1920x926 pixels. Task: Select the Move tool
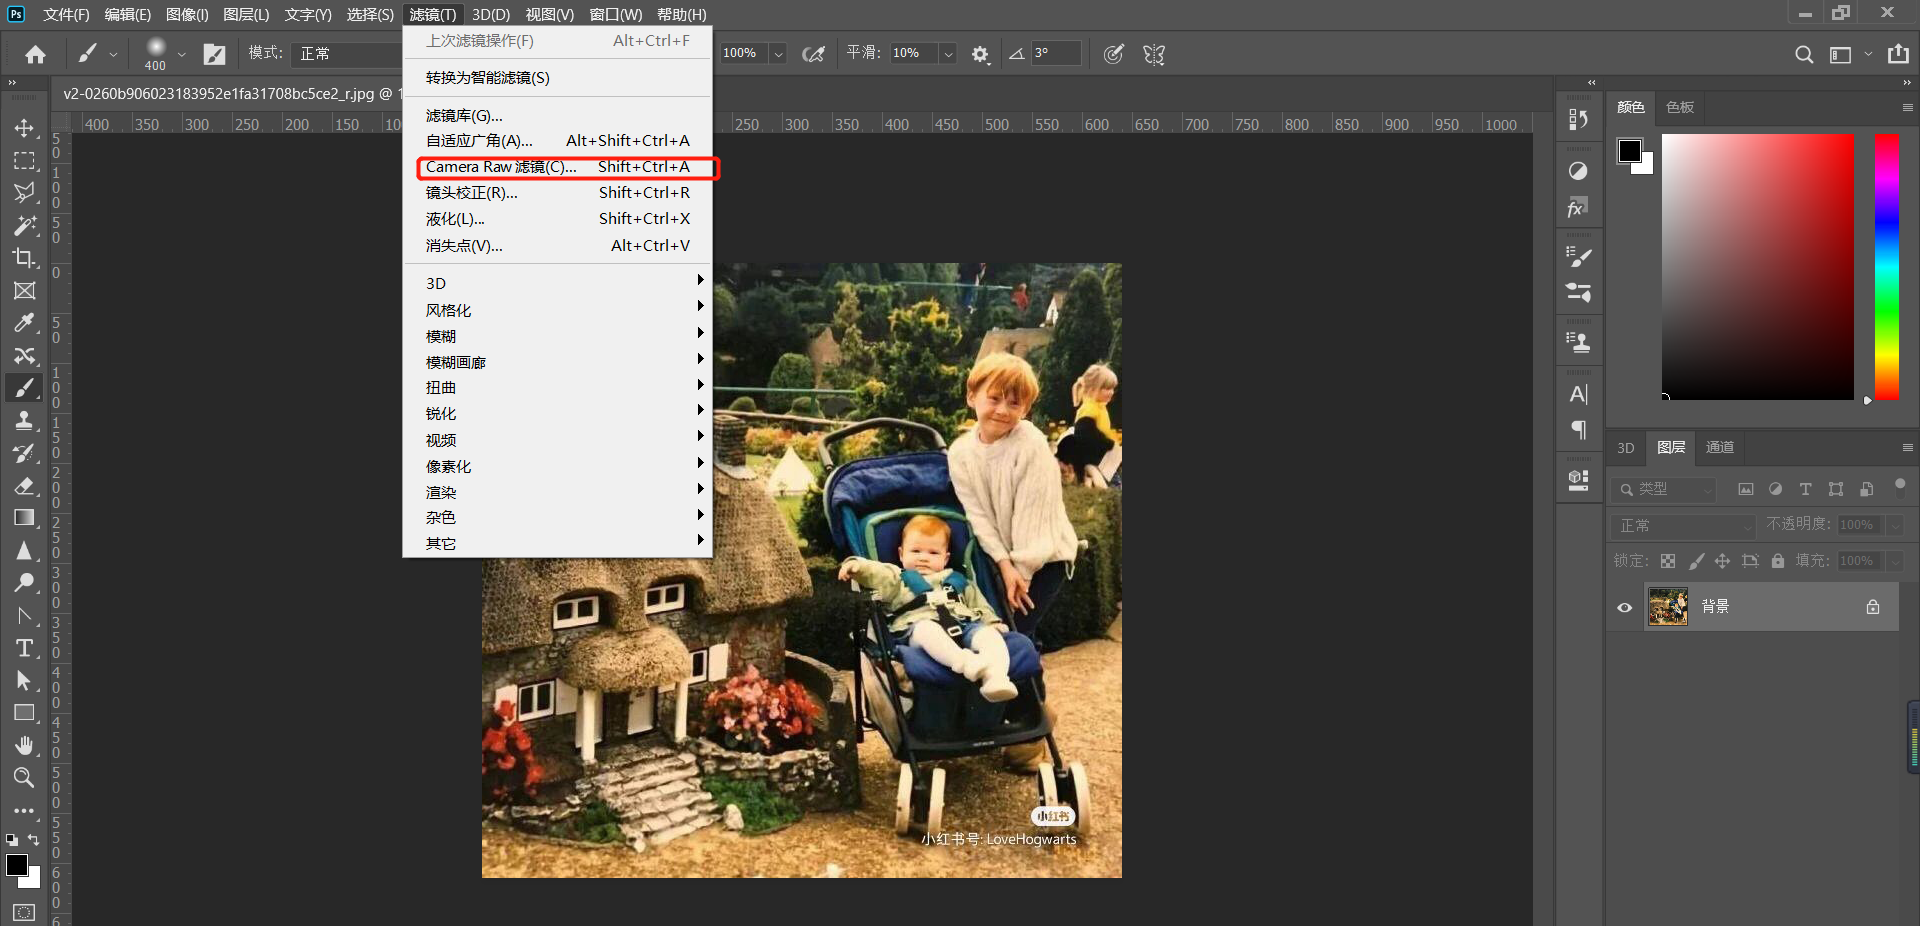(x=24, y=128)
